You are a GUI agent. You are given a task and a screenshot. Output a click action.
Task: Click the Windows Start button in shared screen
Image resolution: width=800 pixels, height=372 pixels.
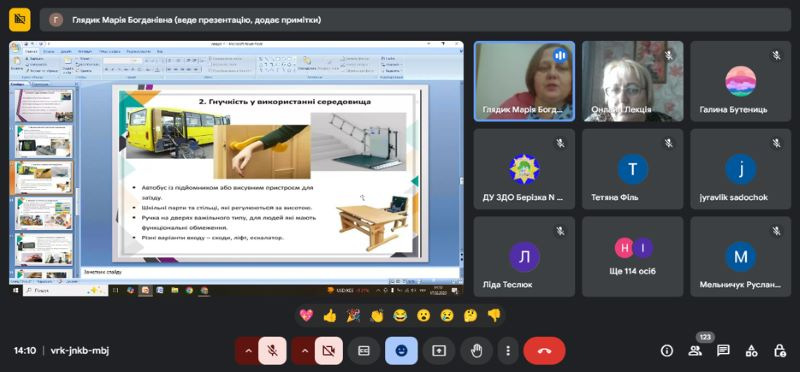15,290
